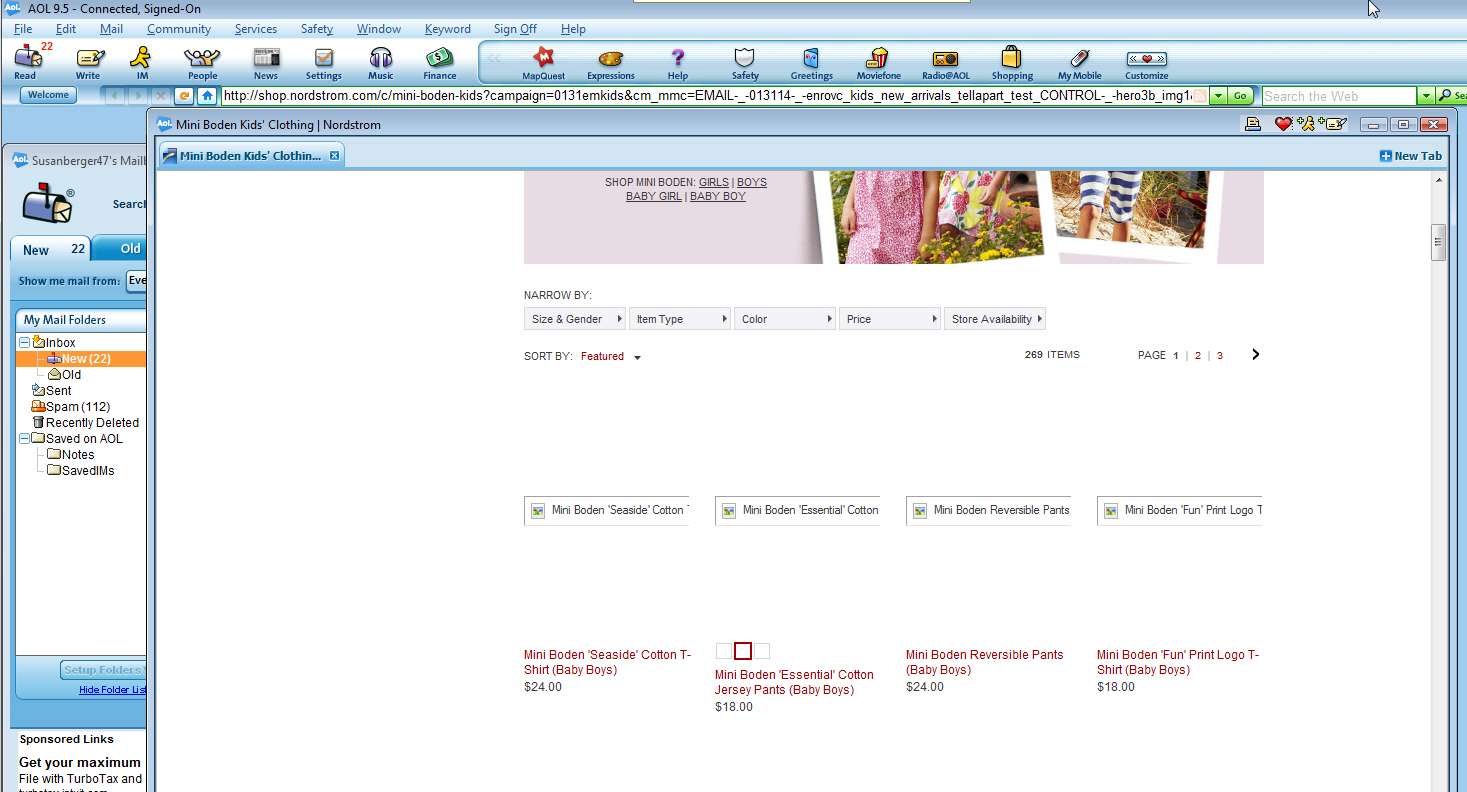Open the Search the Web dropdown arrow
The width and height of the screenshot is (1467, 792).
point(1426,96)
